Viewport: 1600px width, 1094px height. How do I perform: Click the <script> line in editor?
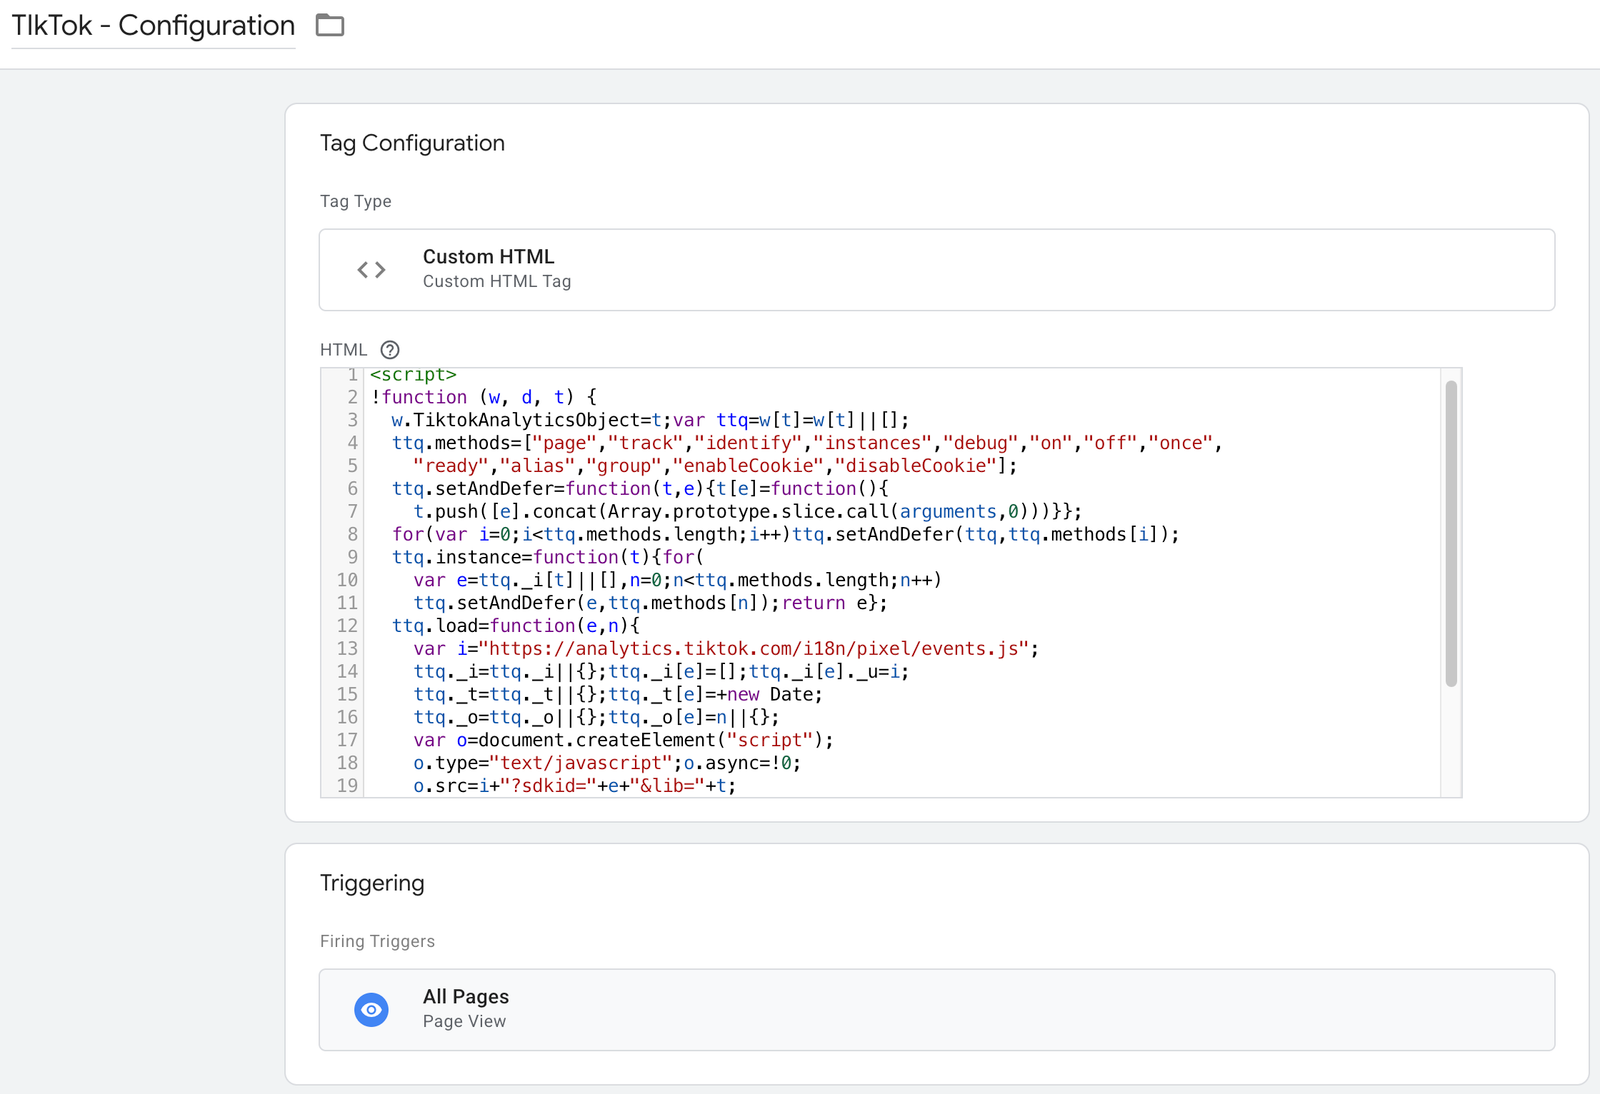click(413, 375)
